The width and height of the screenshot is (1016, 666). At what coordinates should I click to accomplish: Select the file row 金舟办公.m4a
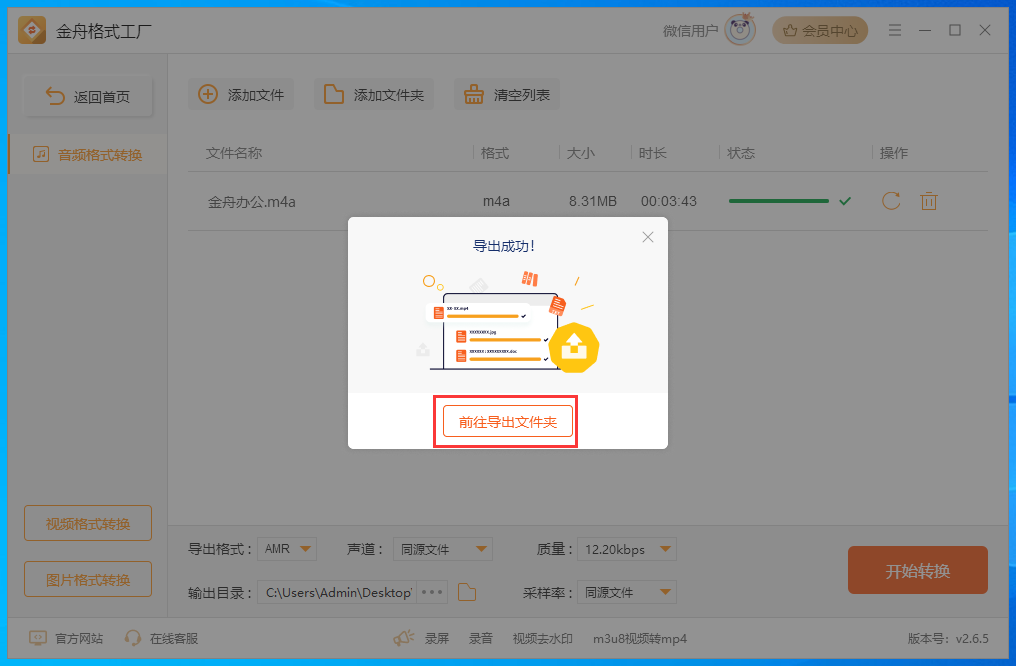[588, 201]
